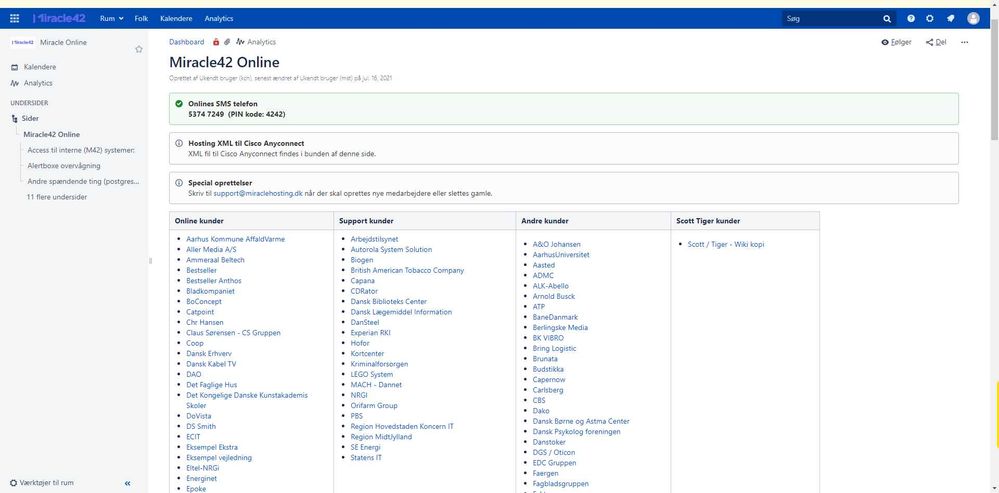Viewport: 999px width, 493px height.
Task: Open A&O Johansen link
Action: pos(556,244)
